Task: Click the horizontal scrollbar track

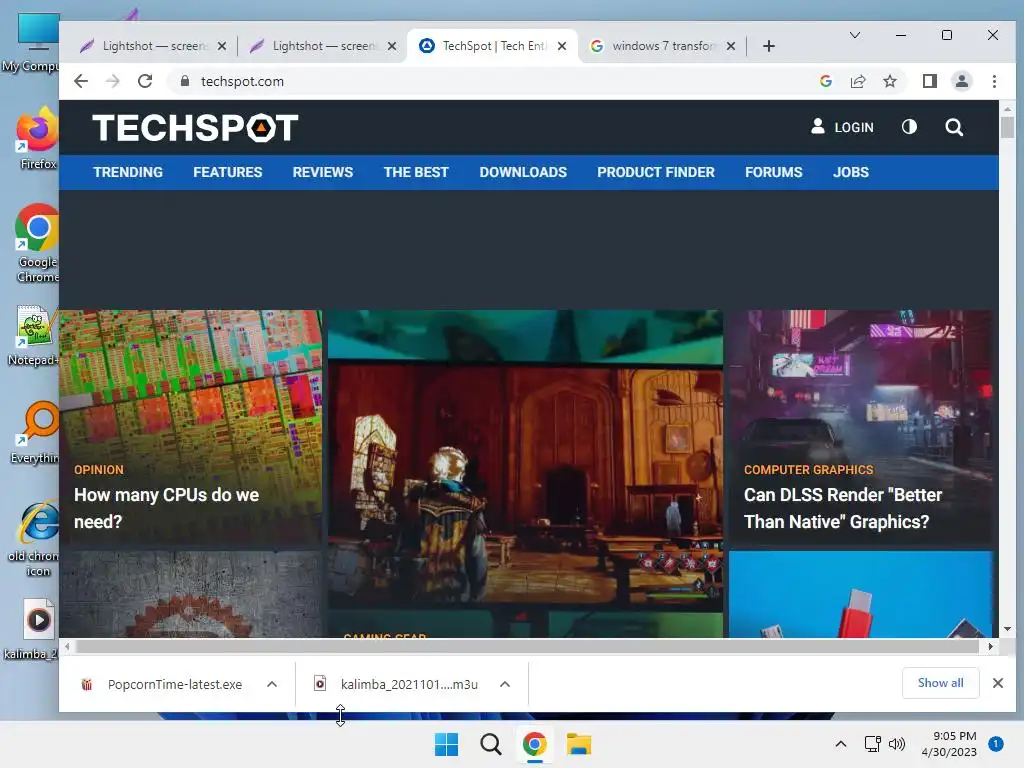Action: point(526,647)
